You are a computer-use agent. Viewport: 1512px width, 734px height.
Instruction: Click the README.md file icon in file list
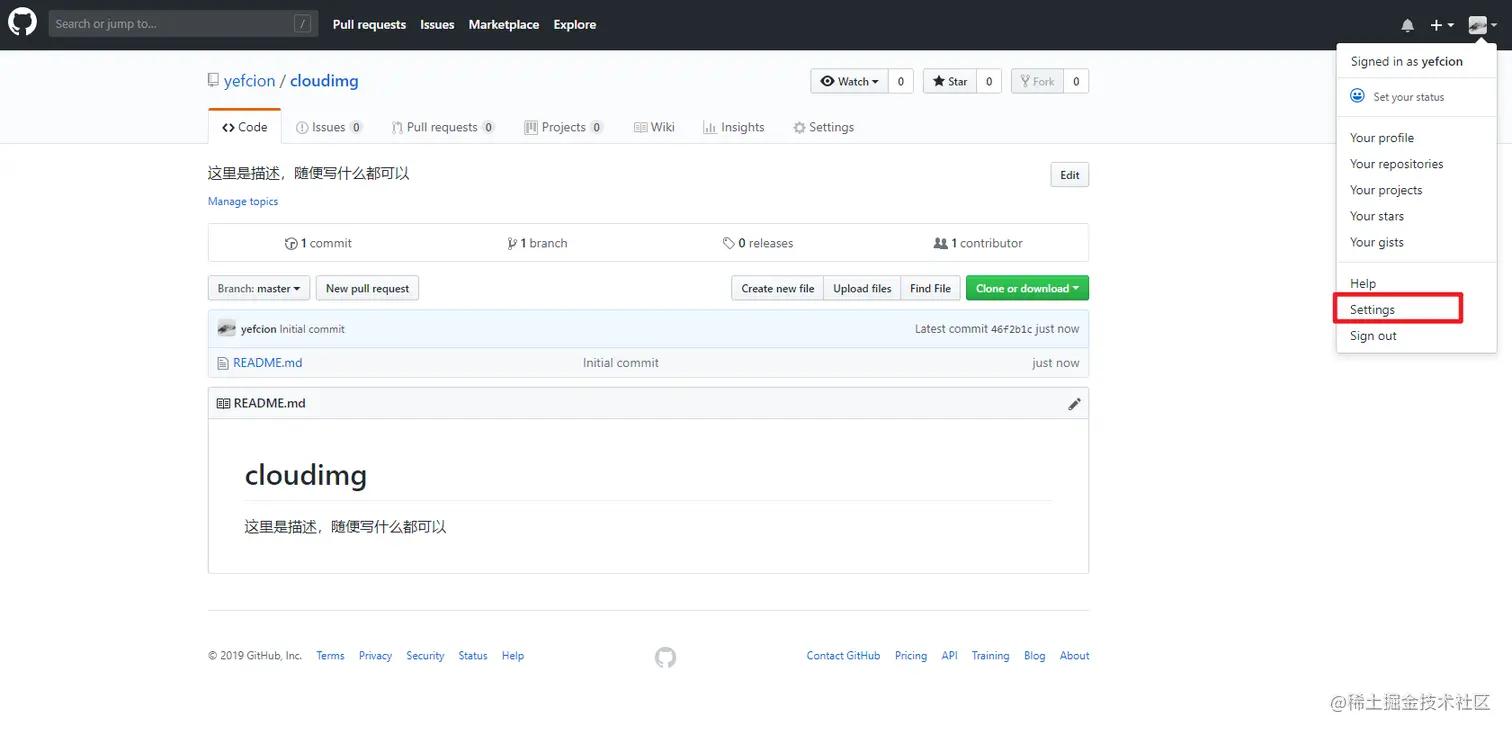click(x=224, y=363)
